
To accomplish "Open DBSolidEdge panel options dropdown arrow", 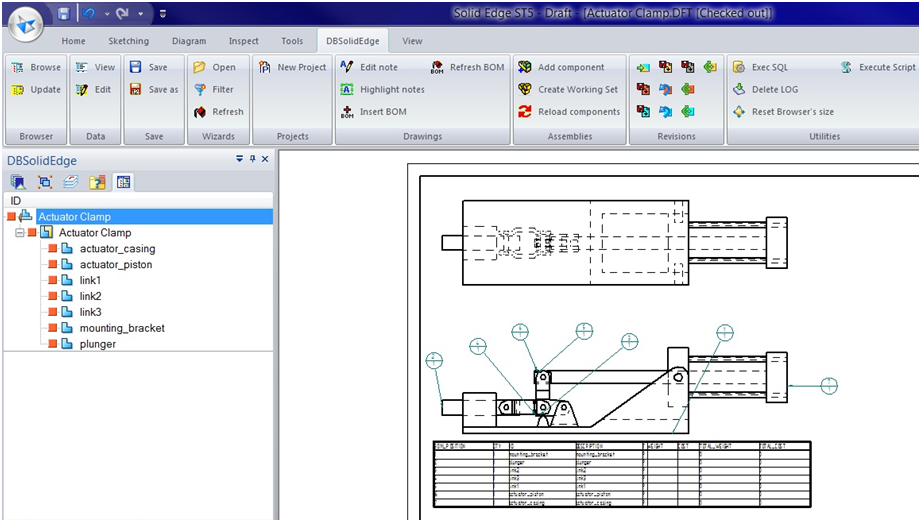I will (239, 159).
